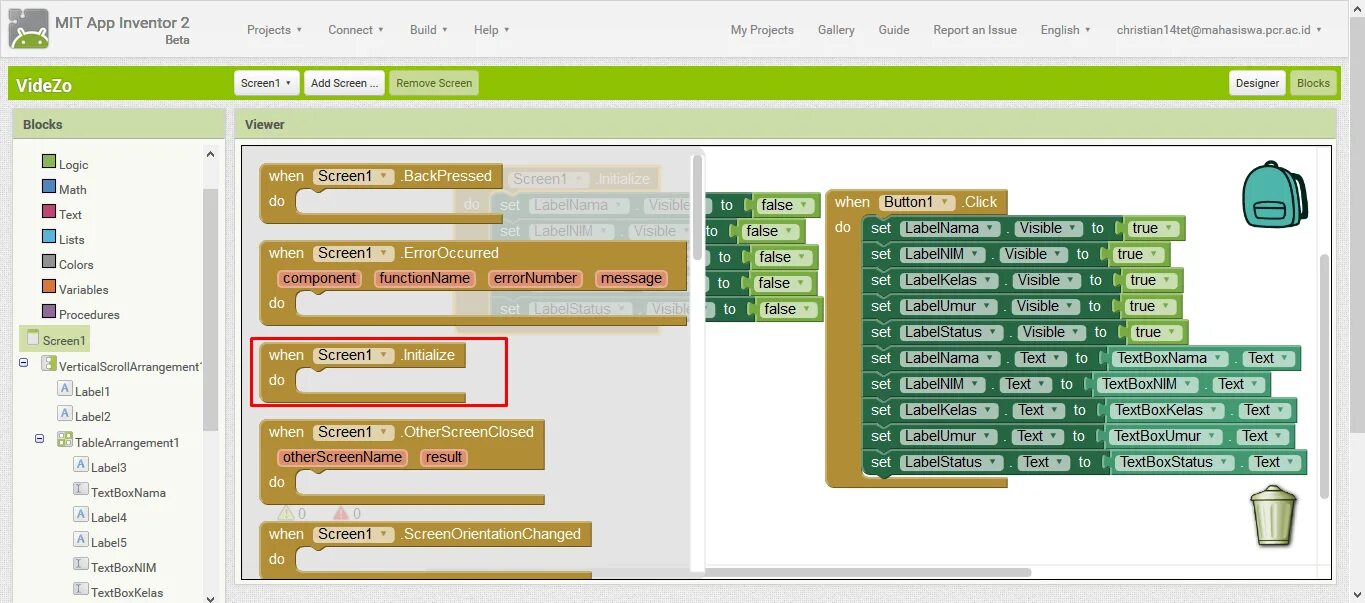1365x603 pixels.
Task: Click the Remove Screen button
Action: [x=434, y=83]
